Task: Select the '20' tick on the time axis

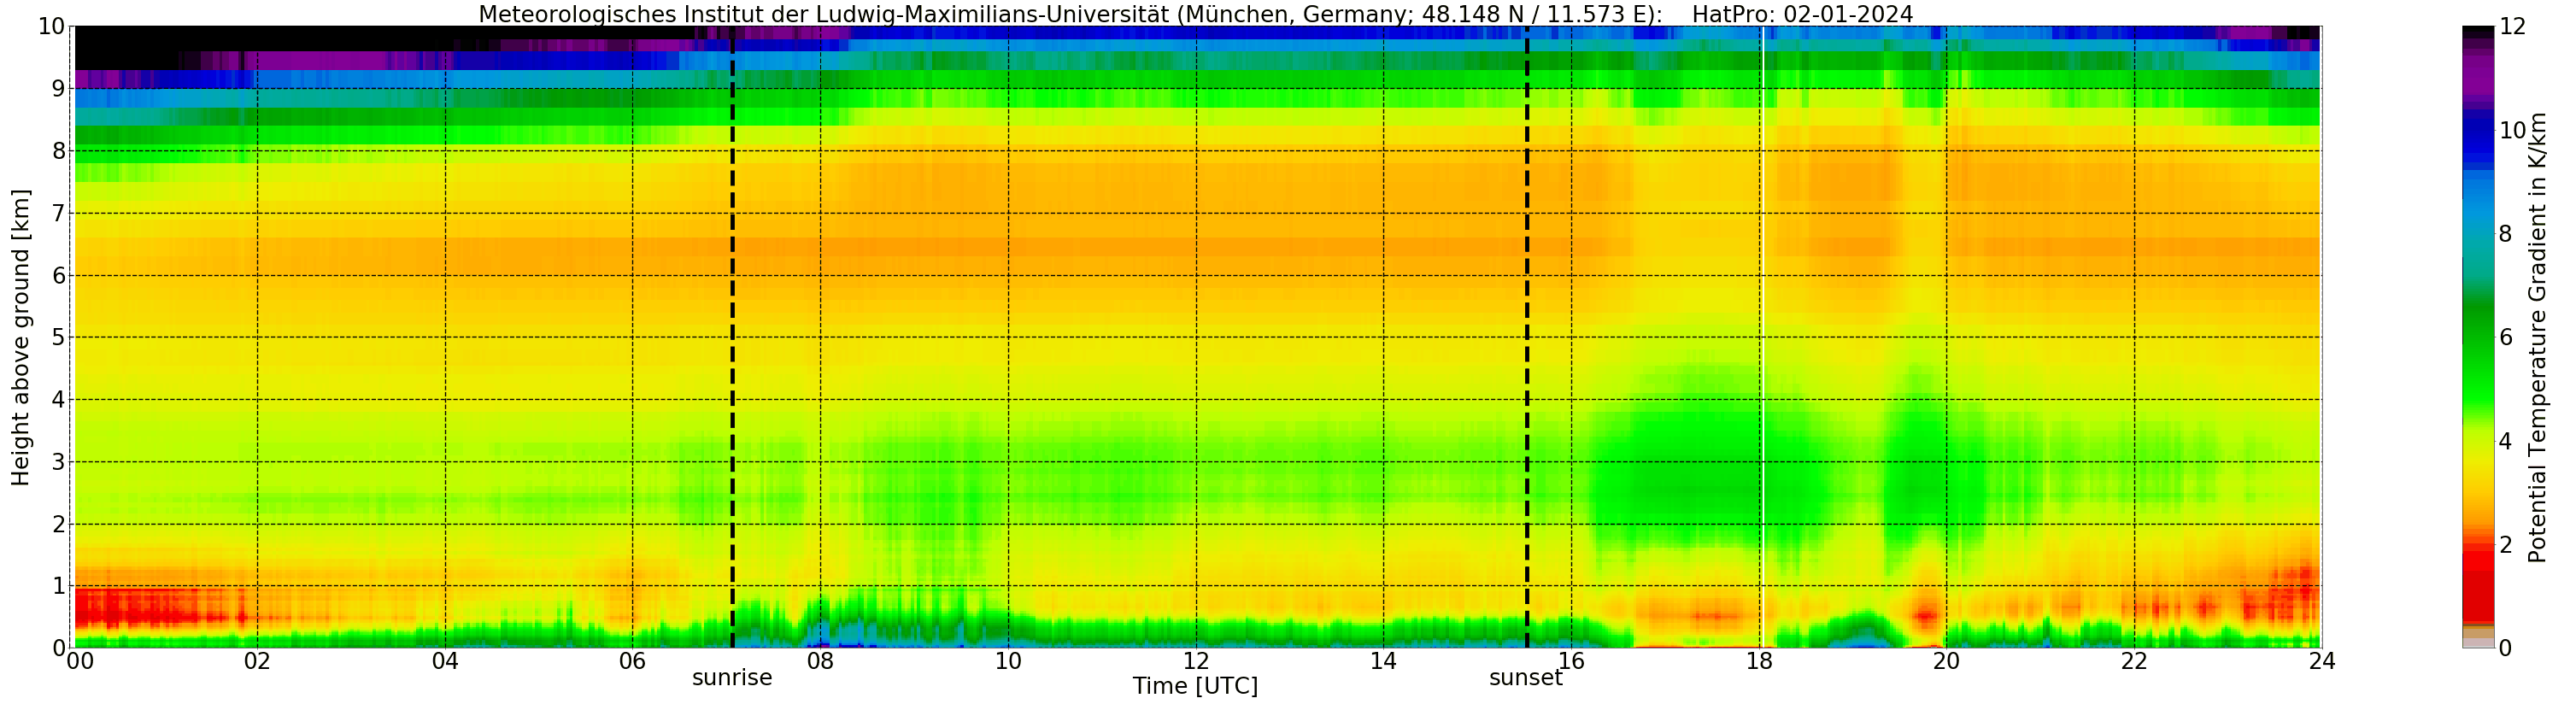Action: click(1946, 661)
